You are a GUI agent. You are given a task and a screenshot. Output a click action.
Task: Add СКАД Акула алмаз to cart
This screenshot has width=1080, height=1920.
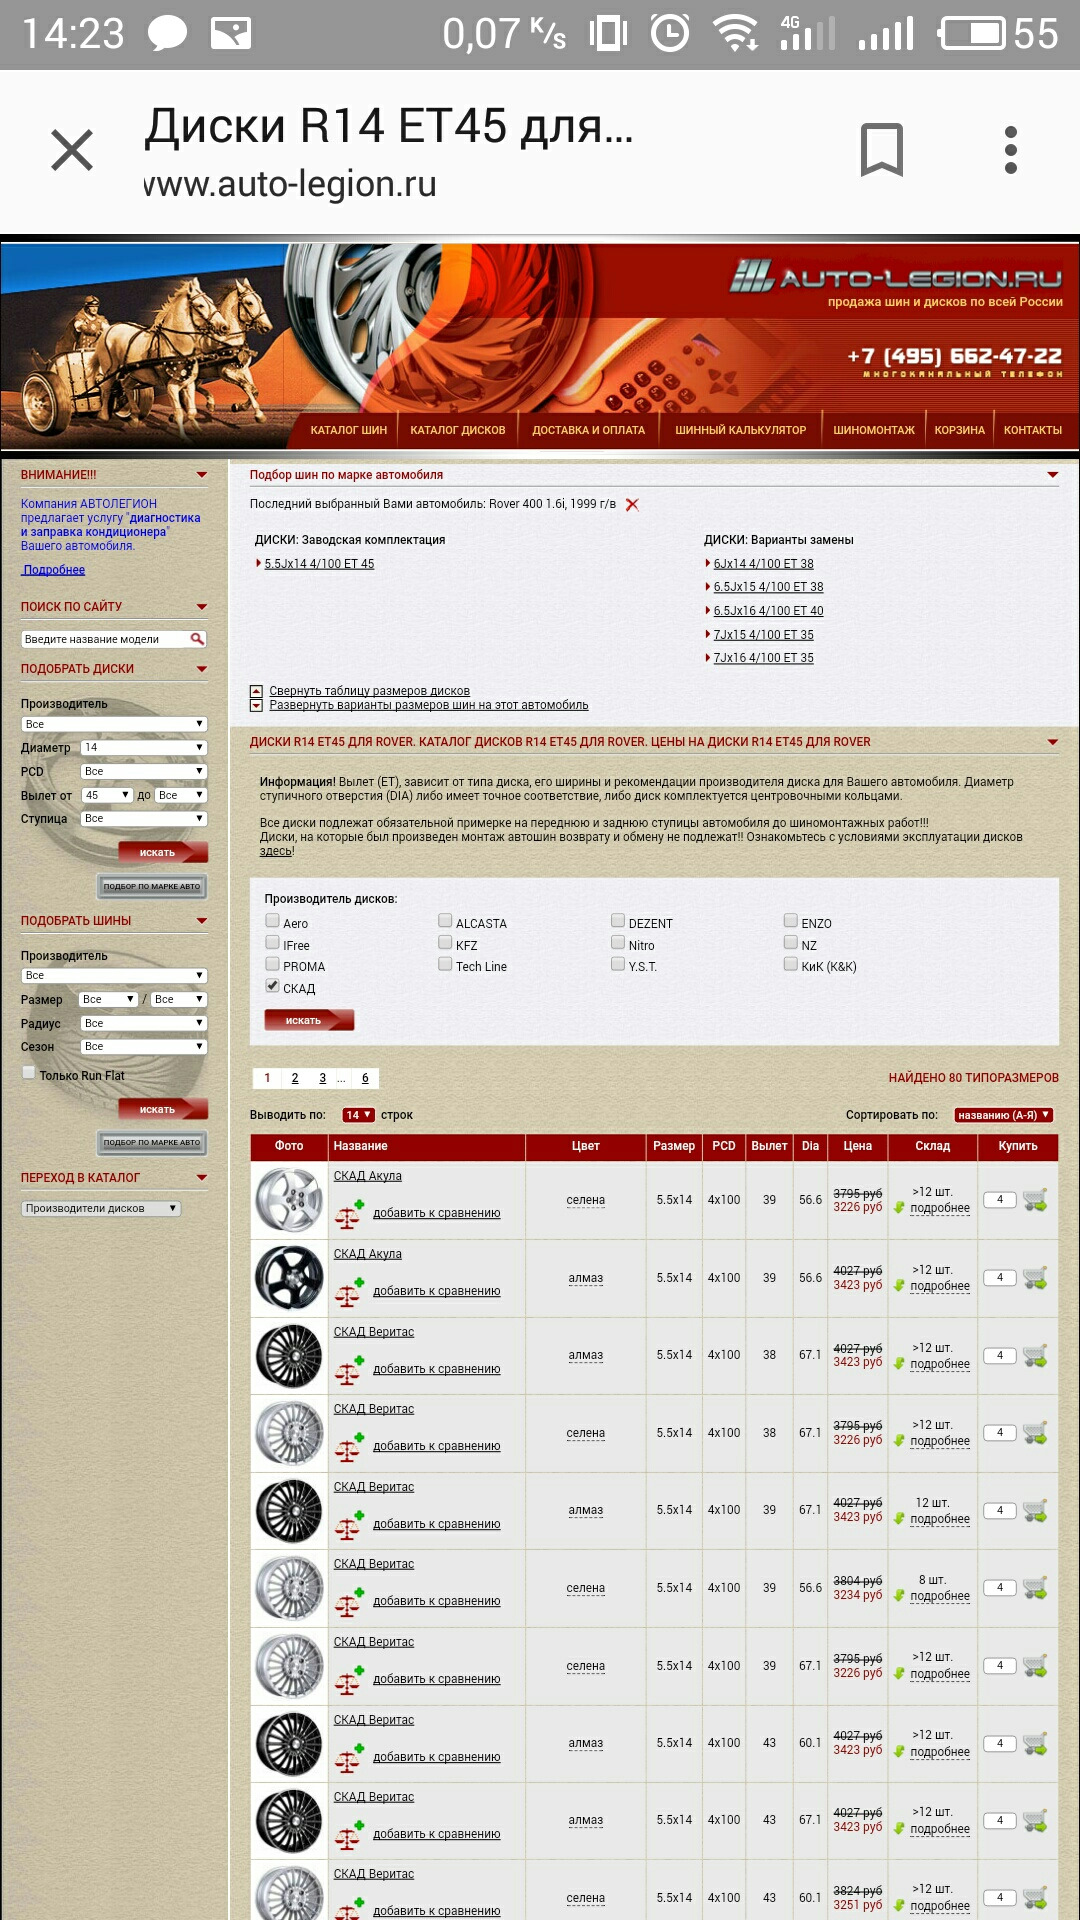(x=1035, y=1278)
